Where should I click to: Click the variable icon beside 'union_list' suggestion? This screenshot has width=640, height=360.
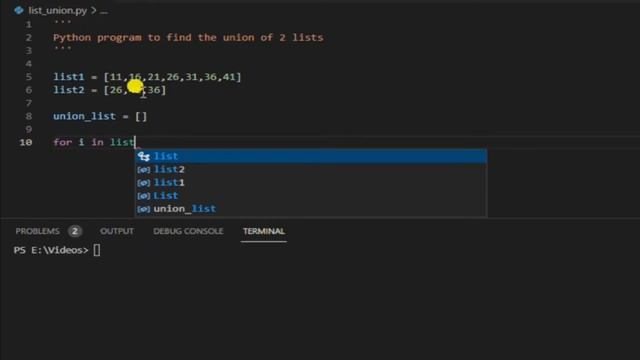click(144, 209)
